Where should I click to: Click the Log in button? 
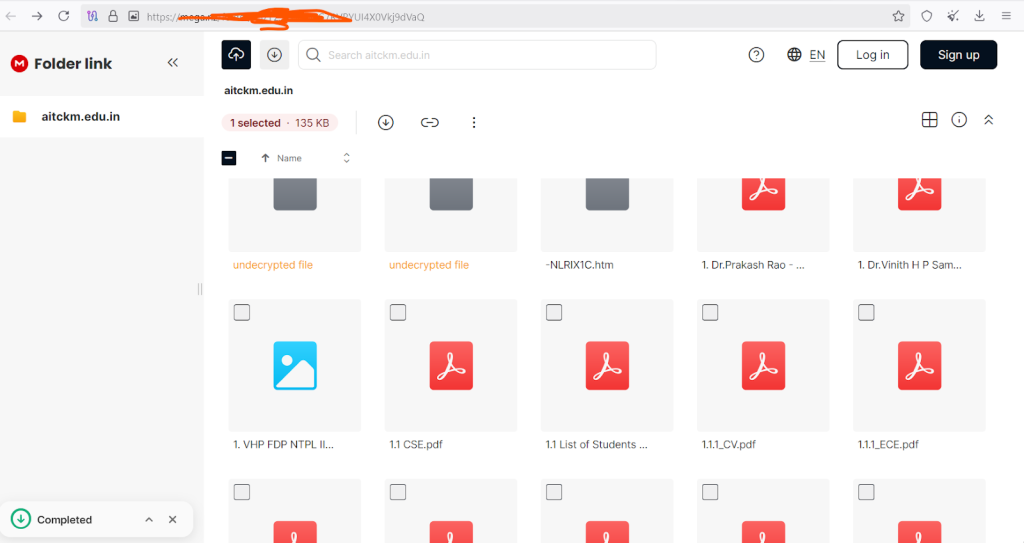click(872, 55)
